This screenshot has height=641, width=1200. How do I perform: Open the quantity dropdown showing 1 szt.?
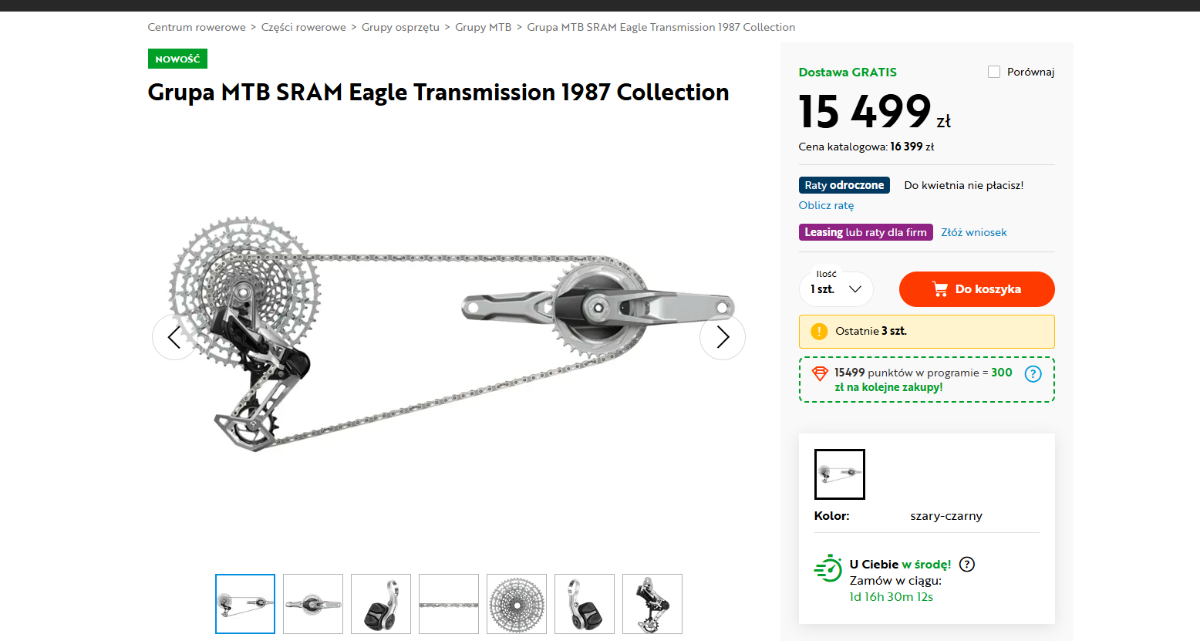coord(836,289)
